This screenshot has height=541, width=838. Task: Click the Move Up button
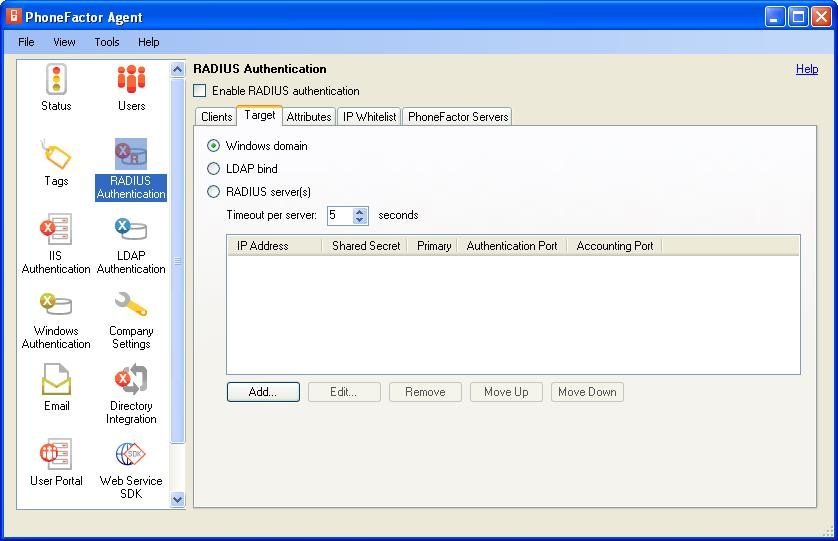(506, 392)
